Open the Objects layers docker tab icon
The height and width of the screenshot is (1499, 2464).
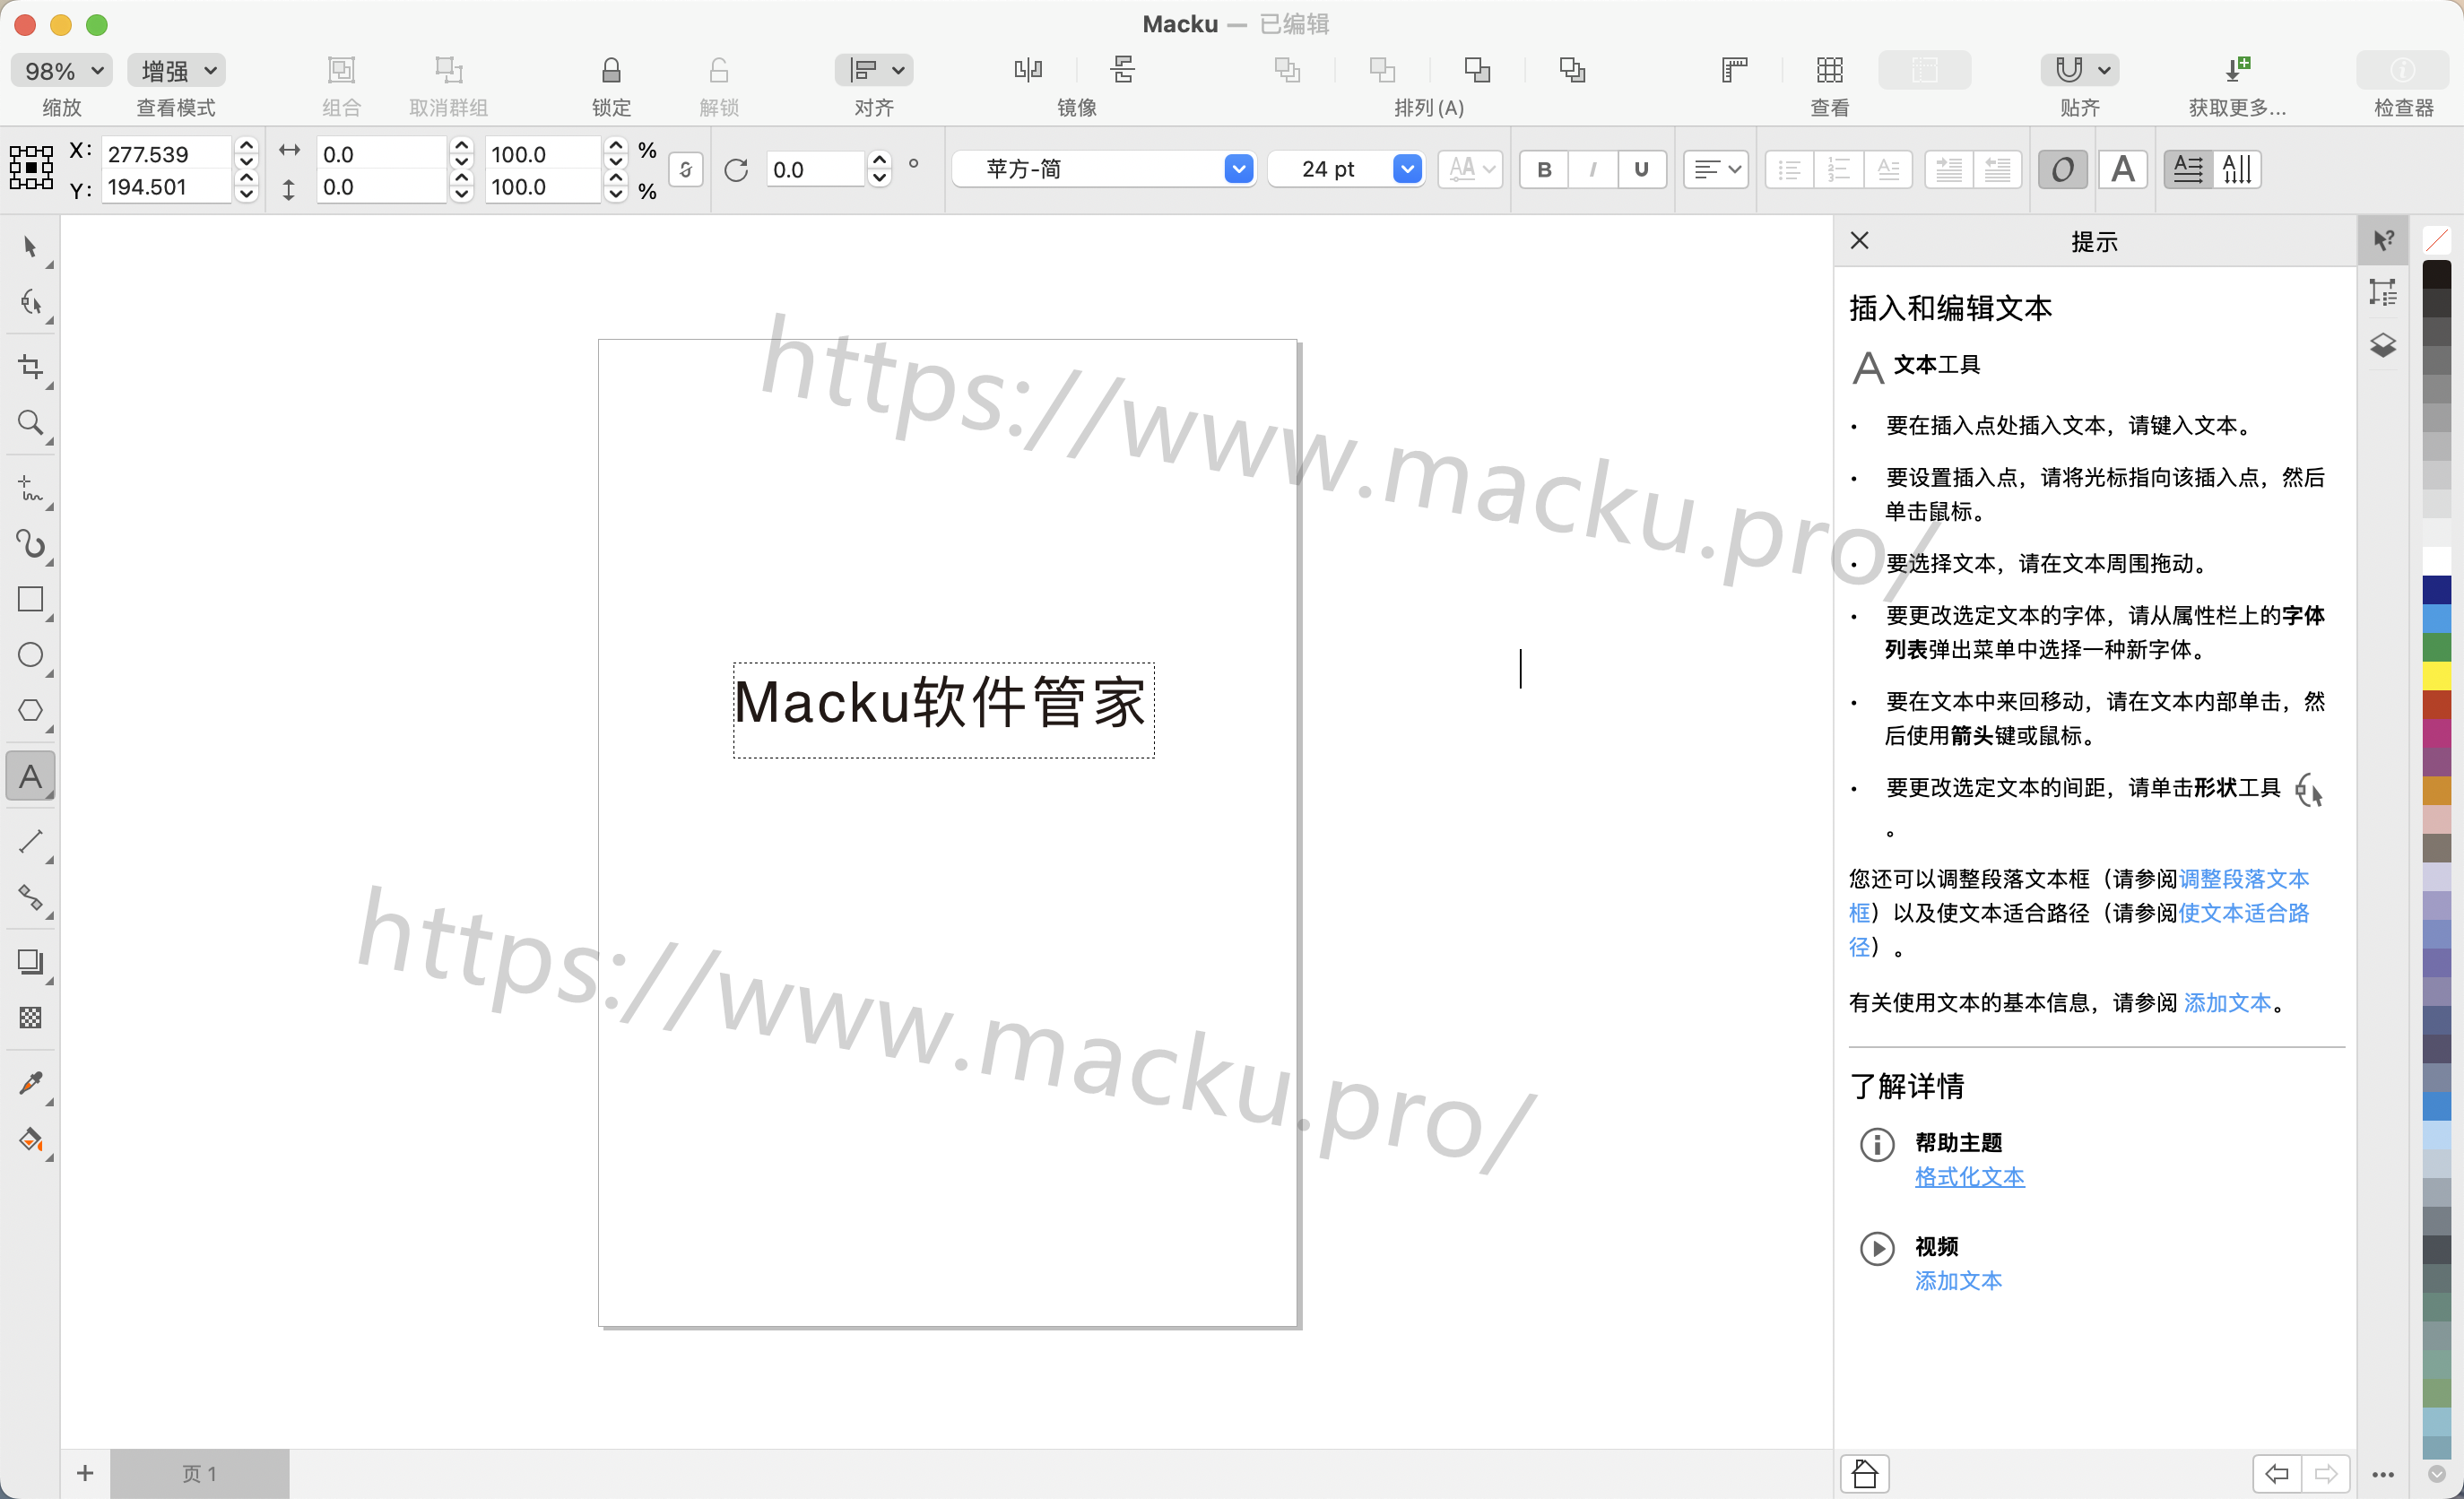(x=2384, y=345)
